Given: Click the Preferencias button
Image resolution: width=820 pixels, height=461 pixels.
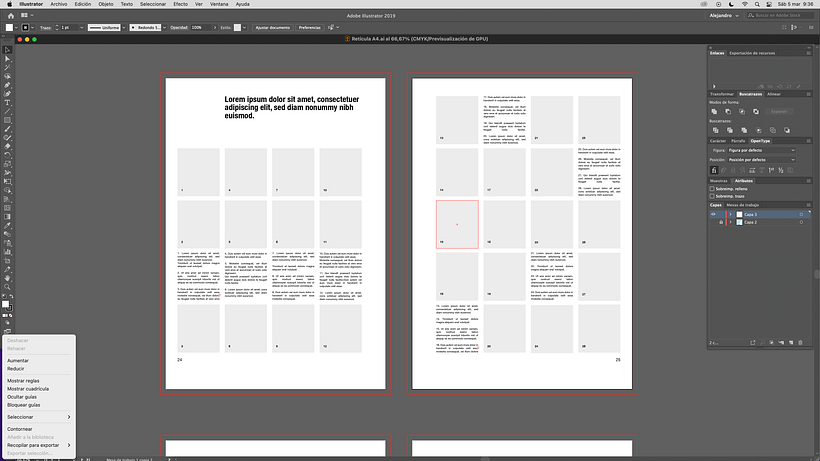Looking at the screenshot, I should pyautogui.click(x=310, y=28).
